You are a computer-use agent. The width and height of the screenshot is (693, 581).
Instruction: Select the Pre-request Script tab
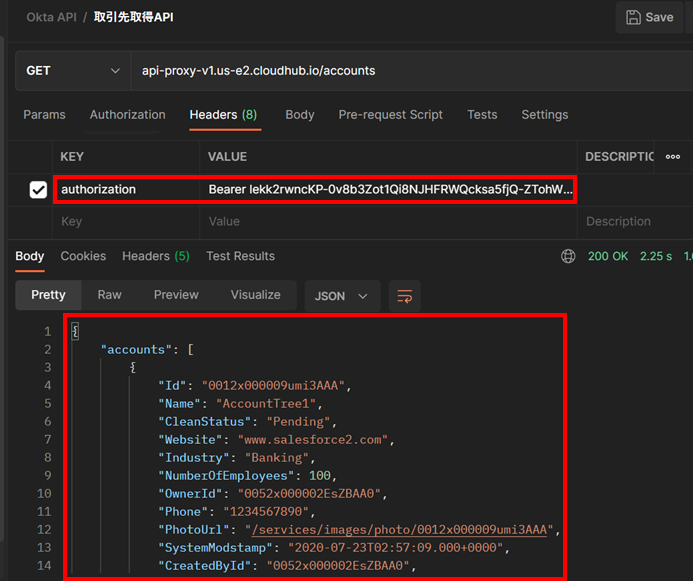pos(390,115)
